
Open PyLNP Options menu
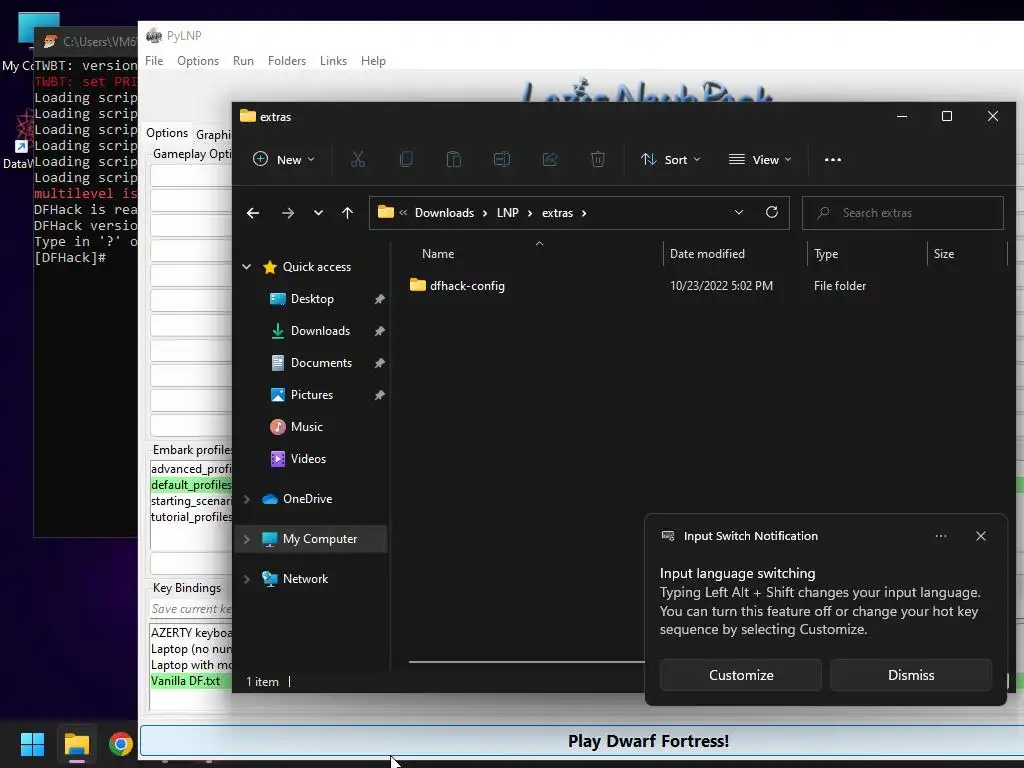(x=198, y=61)
